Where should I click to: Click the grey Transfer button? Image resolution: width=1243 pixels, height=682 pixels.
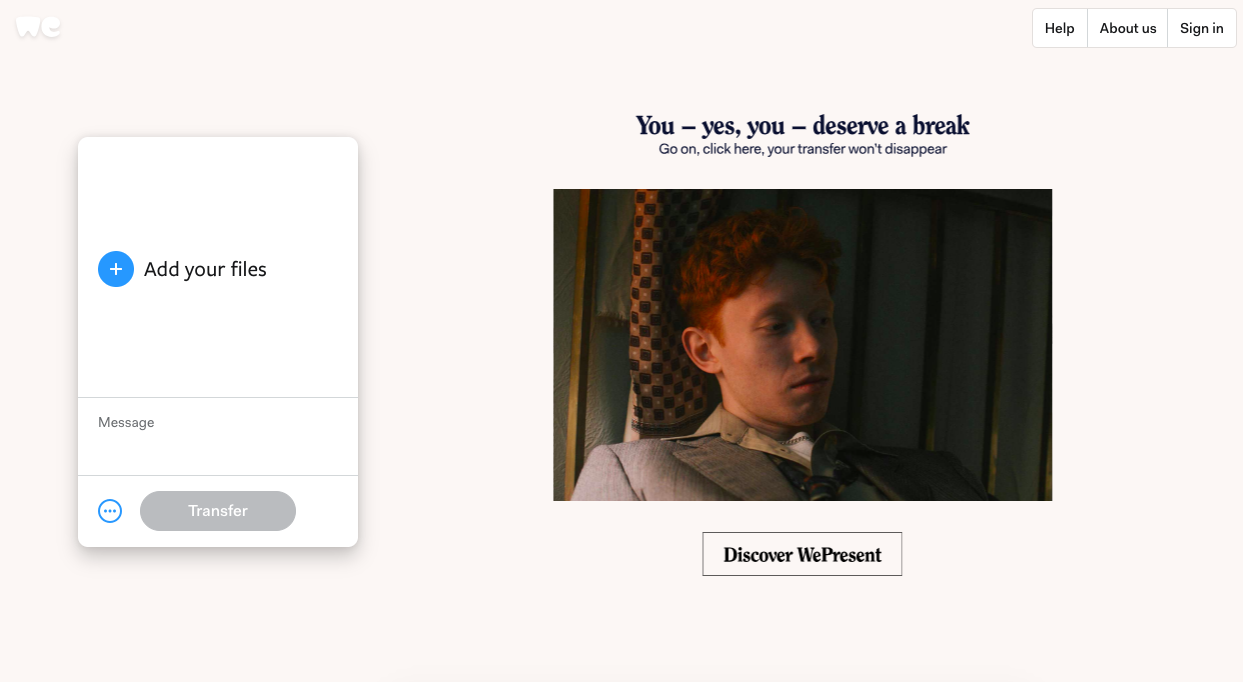pyautogui.click(x=218, y=511)
